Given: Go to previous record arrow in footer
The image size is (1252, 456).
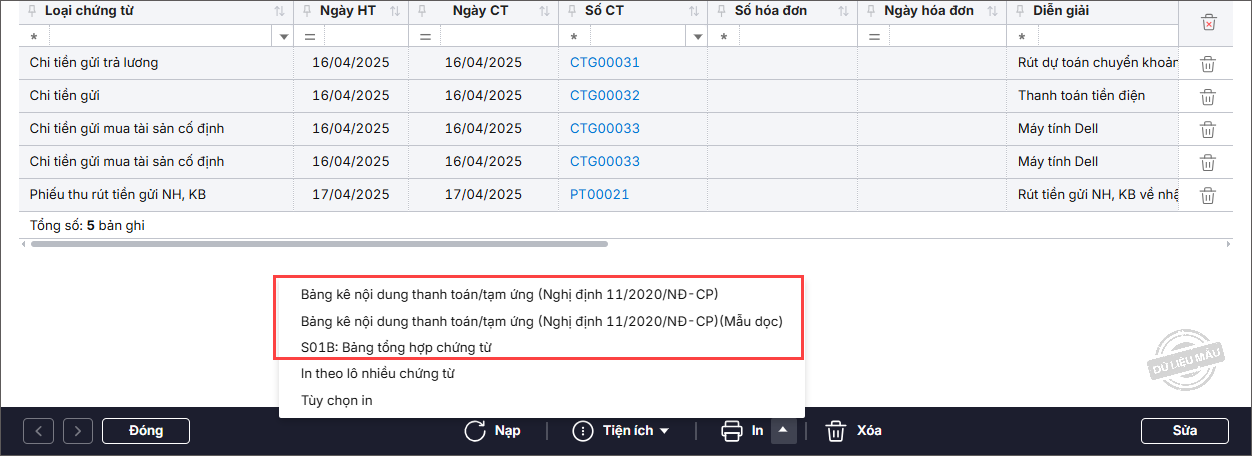Looking at the screenshot, I should [x=38, y=431].
